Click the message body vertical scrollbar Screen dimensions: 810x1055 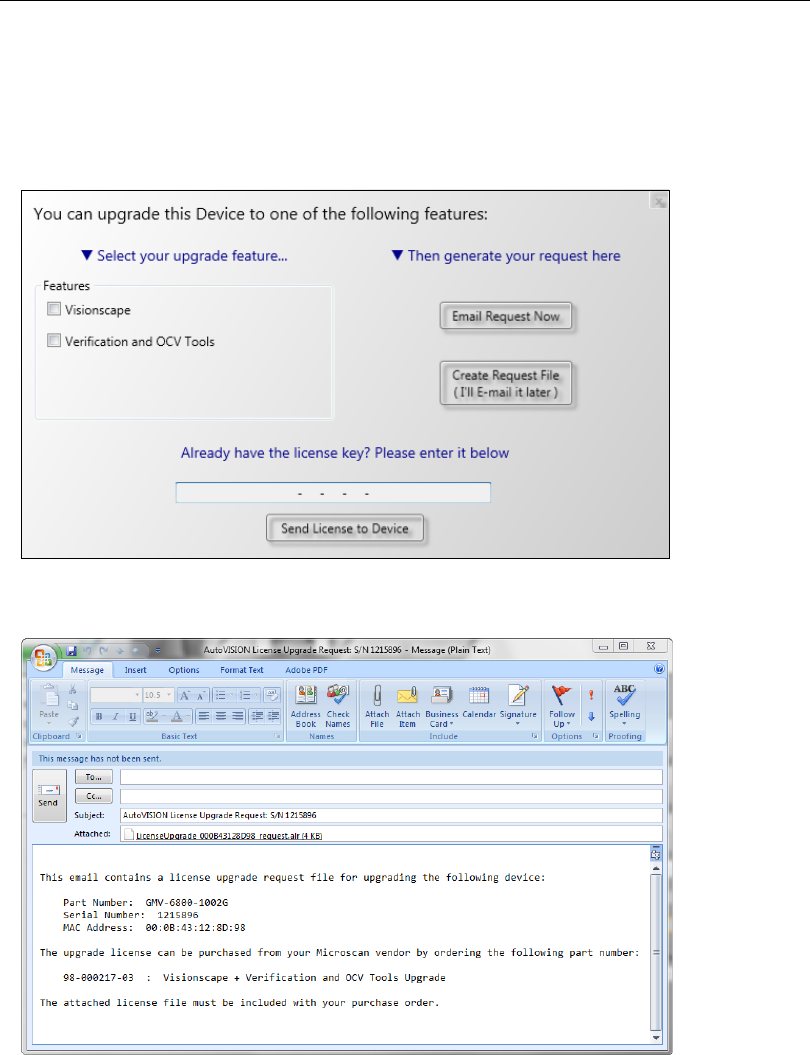[656, 952]
